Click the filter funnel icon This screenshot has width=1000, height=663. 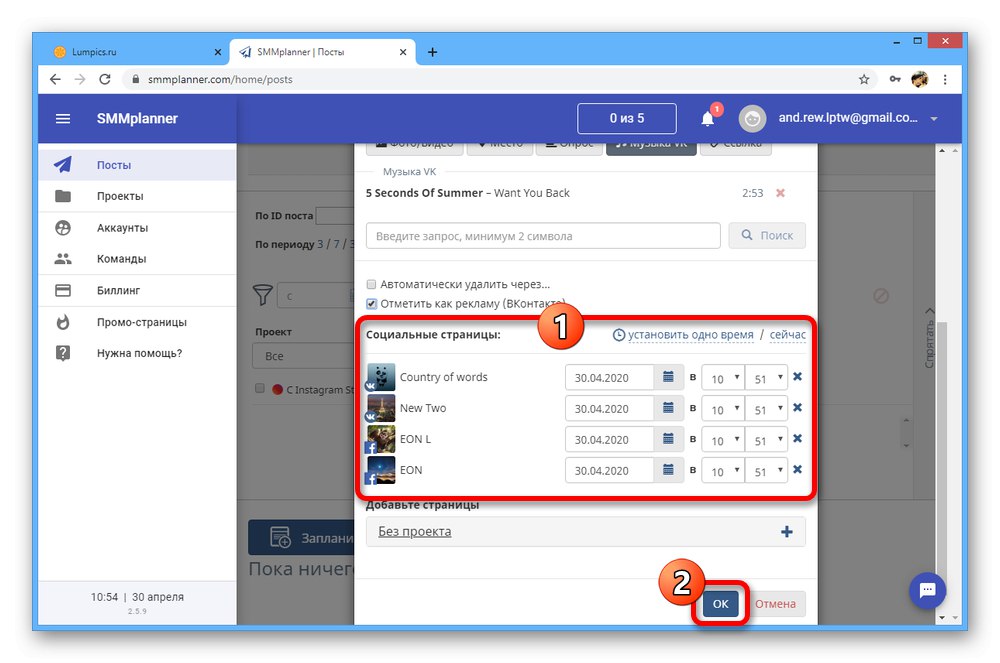[x=263, y=295]
